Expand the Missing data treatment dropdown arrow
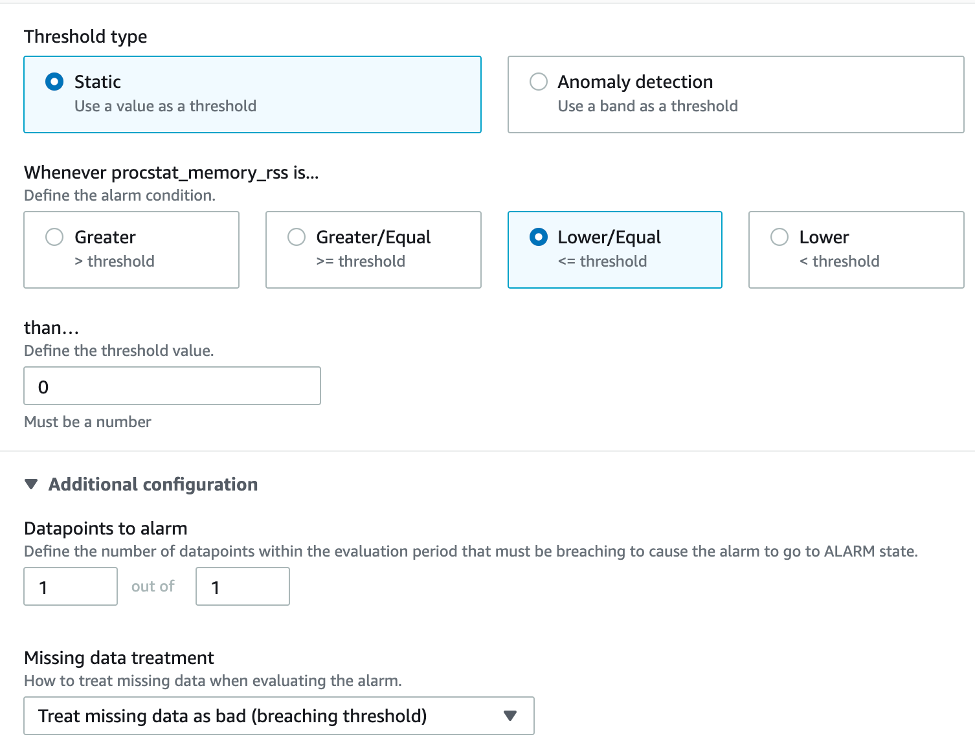The width and height of the screenshot is (977, 752). [509, 716]
